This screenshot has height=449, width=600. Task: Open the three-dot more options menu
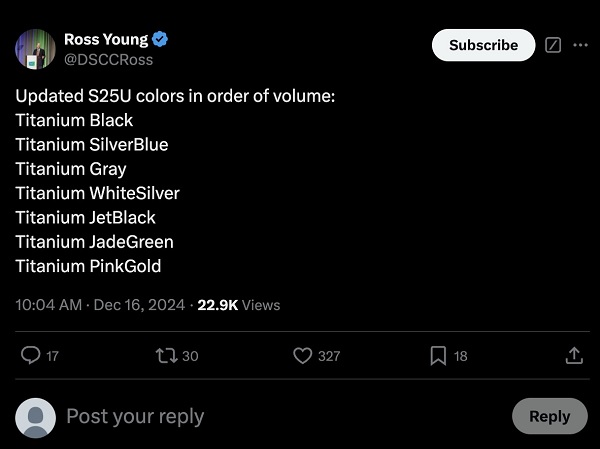(581, 45)
